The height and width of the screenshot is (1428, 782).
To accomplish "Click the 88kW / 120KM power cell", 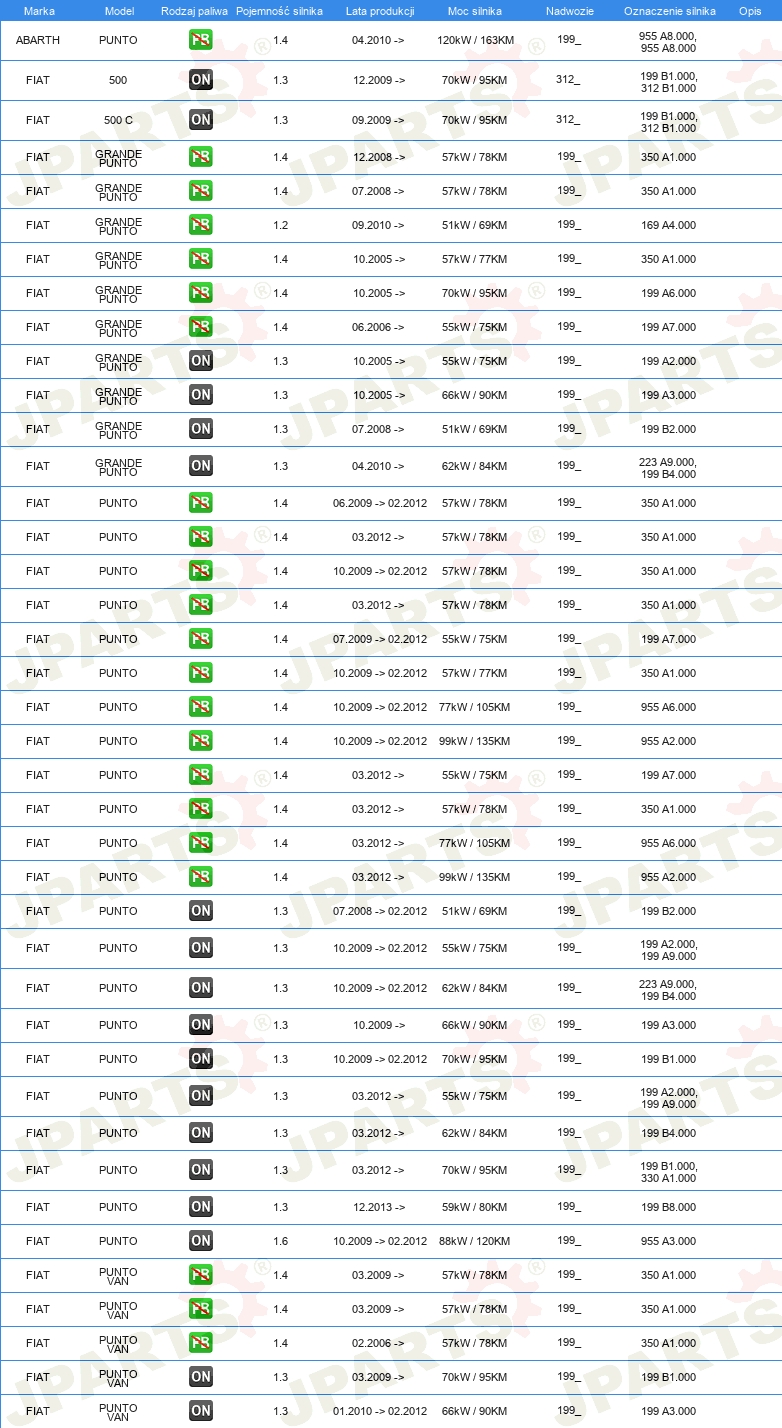I will pos(475,1241).
